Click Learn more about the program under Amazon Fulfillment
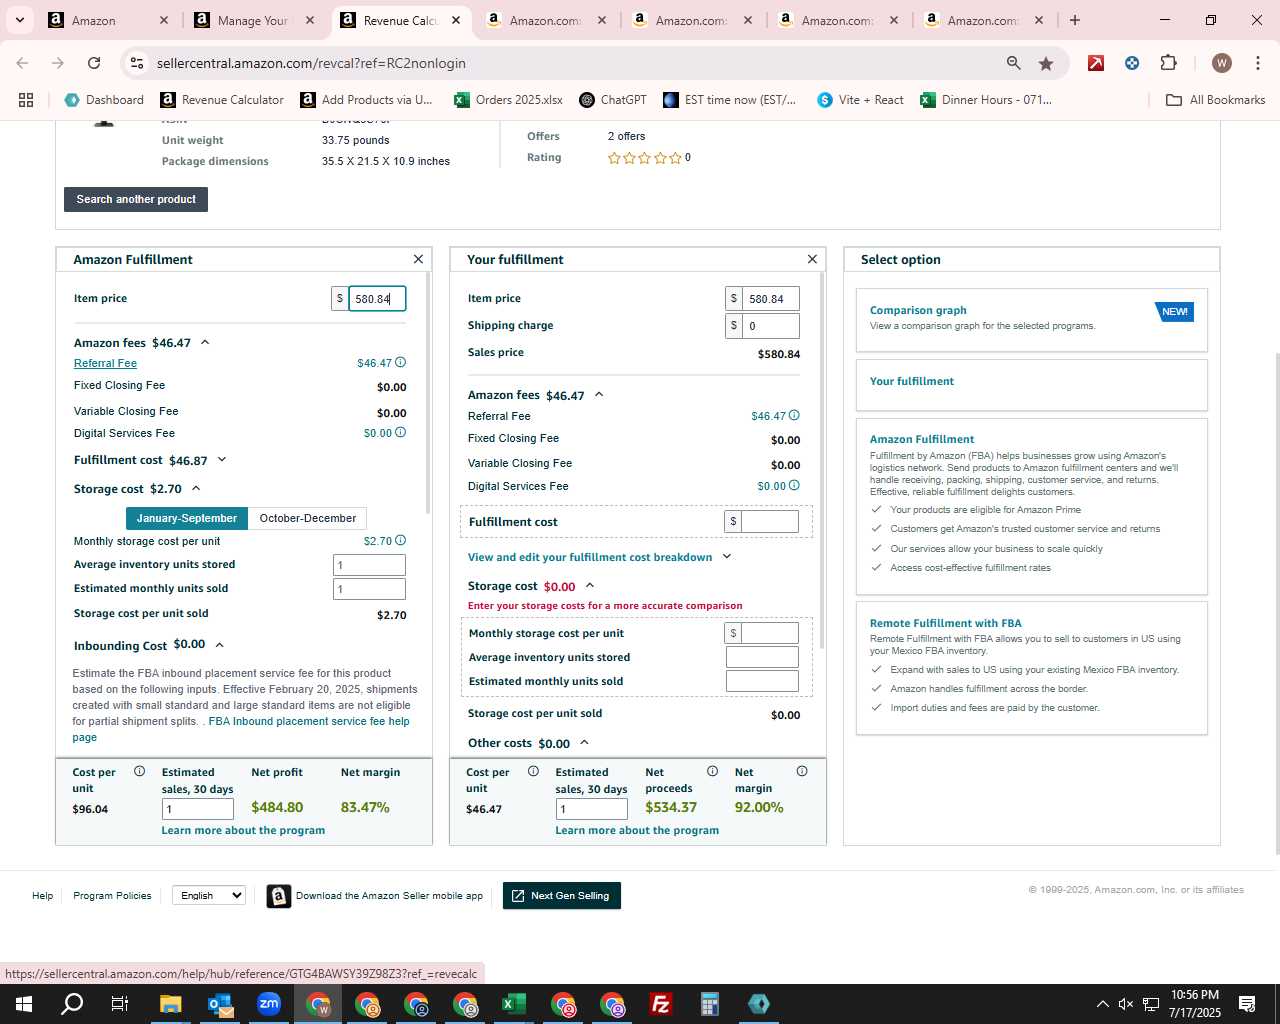This screenshot has width=1280, height=1024. [243, 830]
